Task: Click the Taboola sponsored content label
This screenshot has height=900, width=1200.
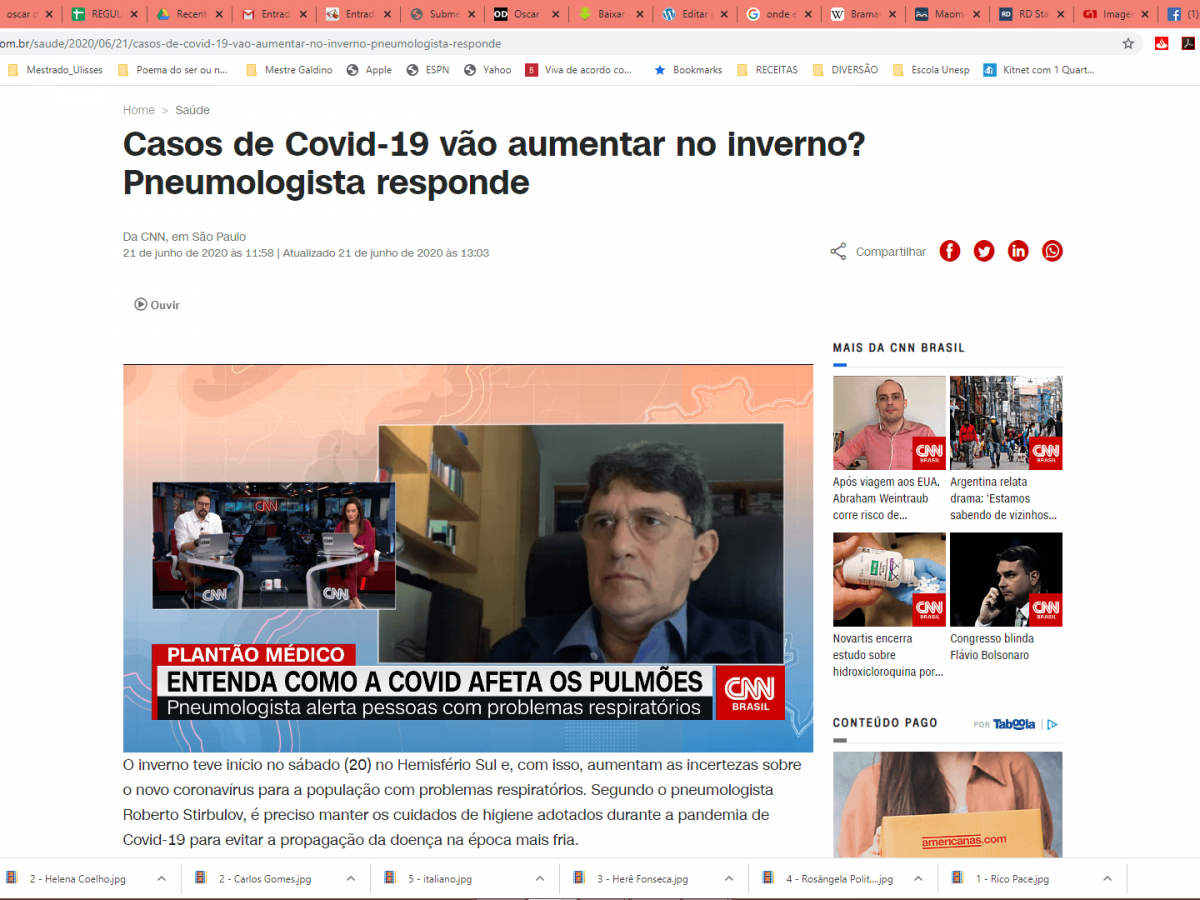Action: (x=1016, y=724)
